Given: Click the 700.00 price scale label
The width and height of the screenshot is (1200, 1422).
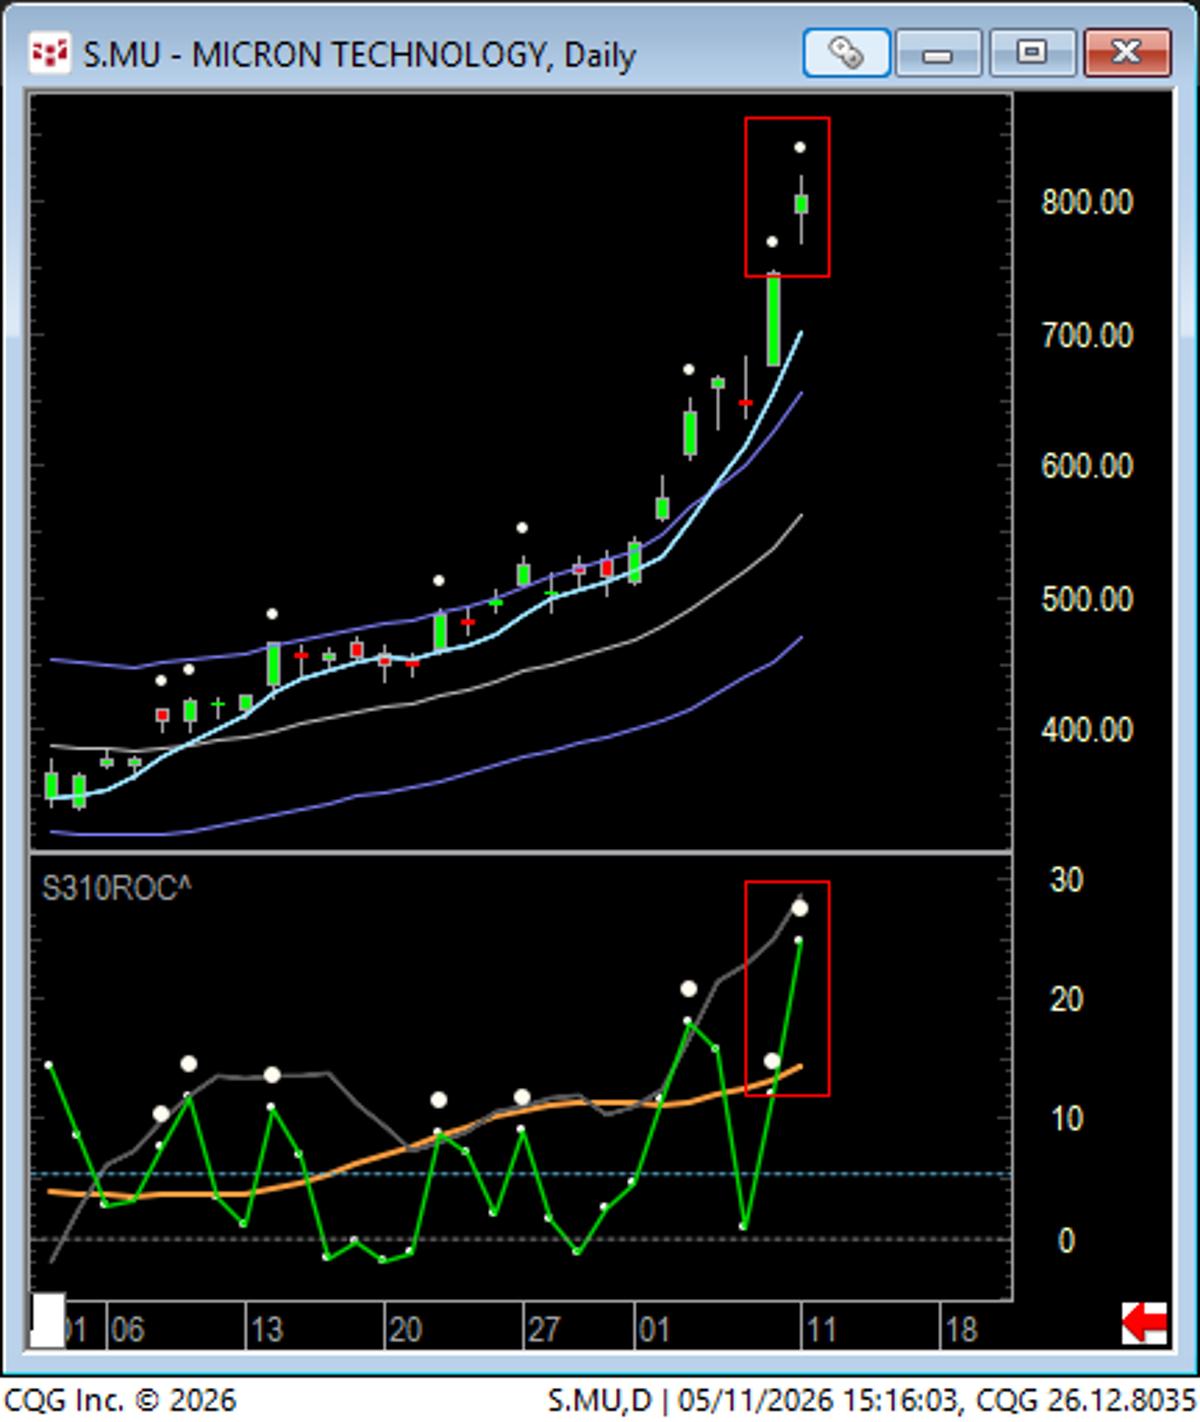Looking at the screenshot, I should tap(1087, 335).
